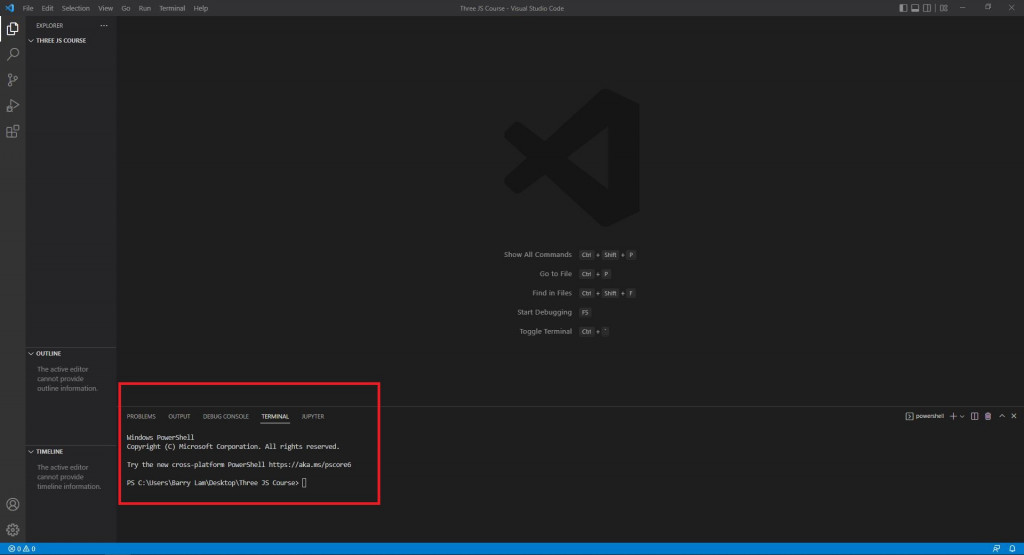
Task: Click the Microsoft copyright line in terminal
Action: click(x=233, y=447)
